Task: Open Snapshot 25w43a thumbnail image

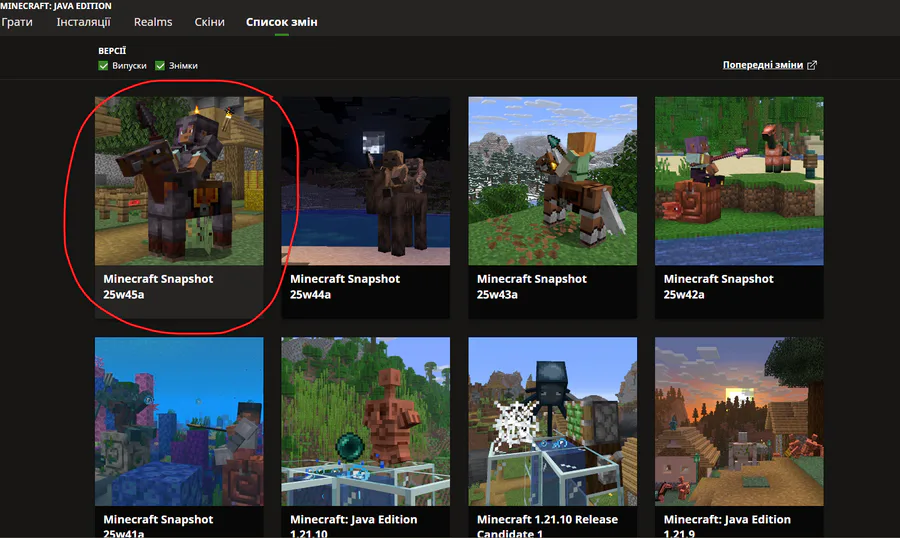Action: (x=553, y=181)
